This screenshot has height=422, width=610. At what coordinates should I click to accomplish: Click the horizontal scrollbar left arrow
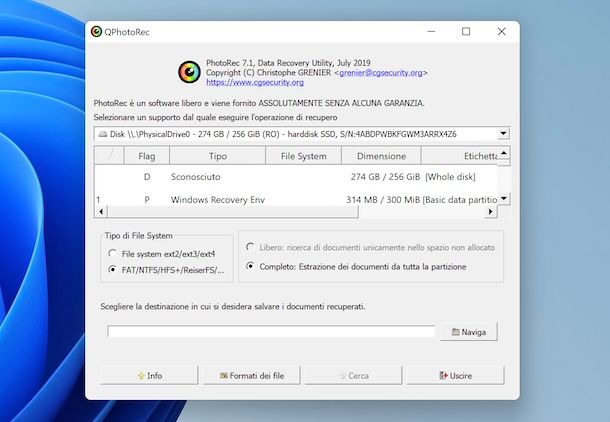(101, 212)
